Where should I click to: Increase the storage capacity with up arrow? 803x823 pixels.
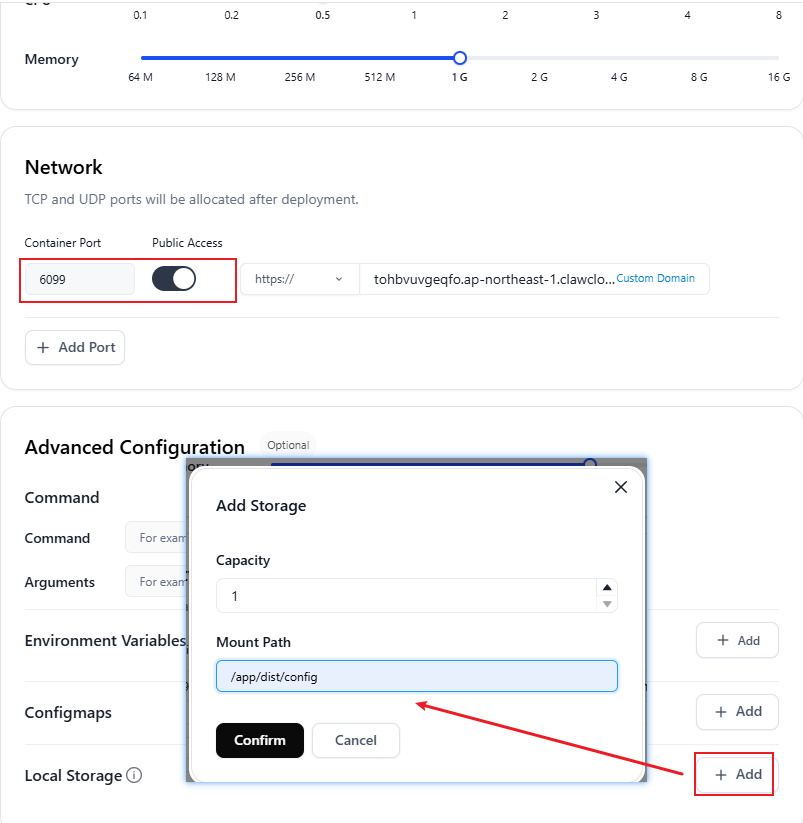click(x=606, y=588)
